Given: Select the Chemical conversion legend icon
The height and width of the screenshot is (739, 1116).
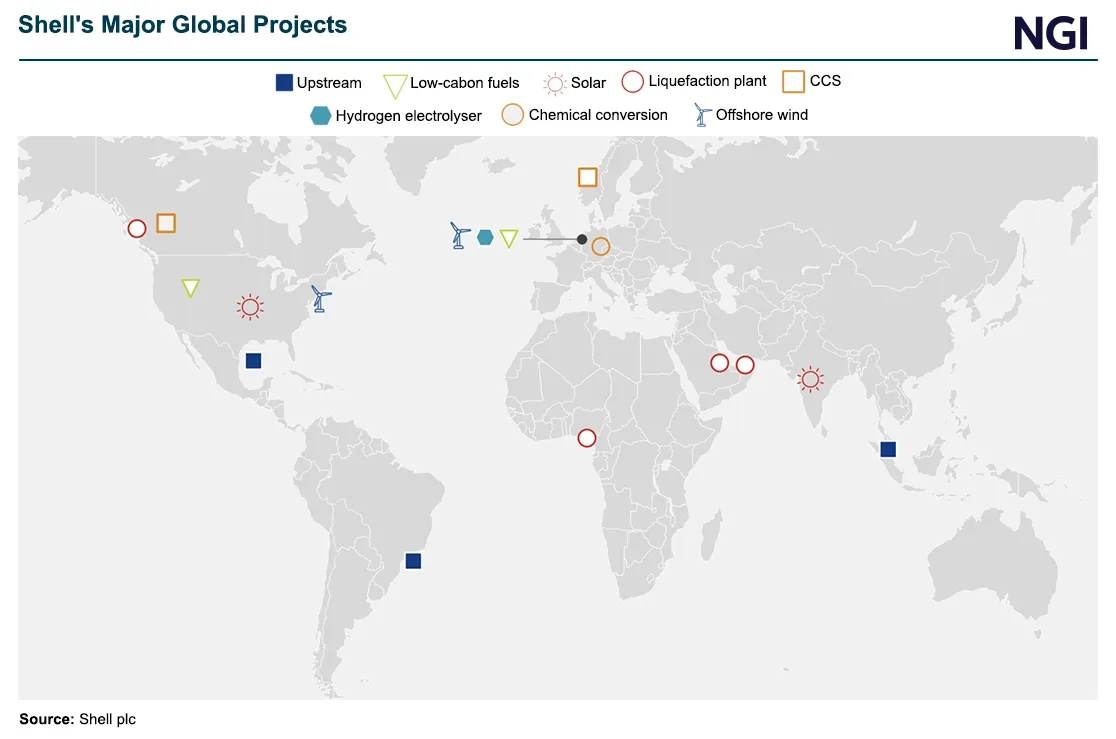Looking at the screenshot, I should (513, 115).
